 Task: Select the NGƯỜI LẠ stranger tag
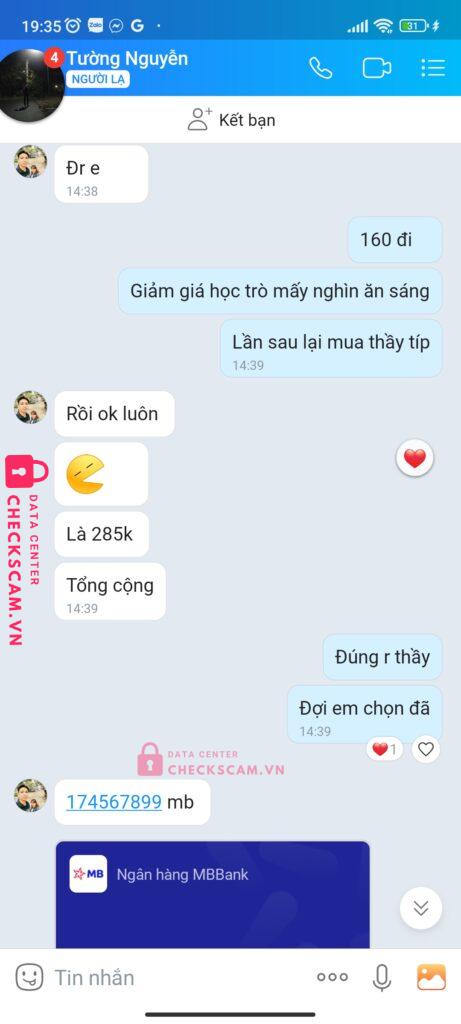[x=98, y=80]
